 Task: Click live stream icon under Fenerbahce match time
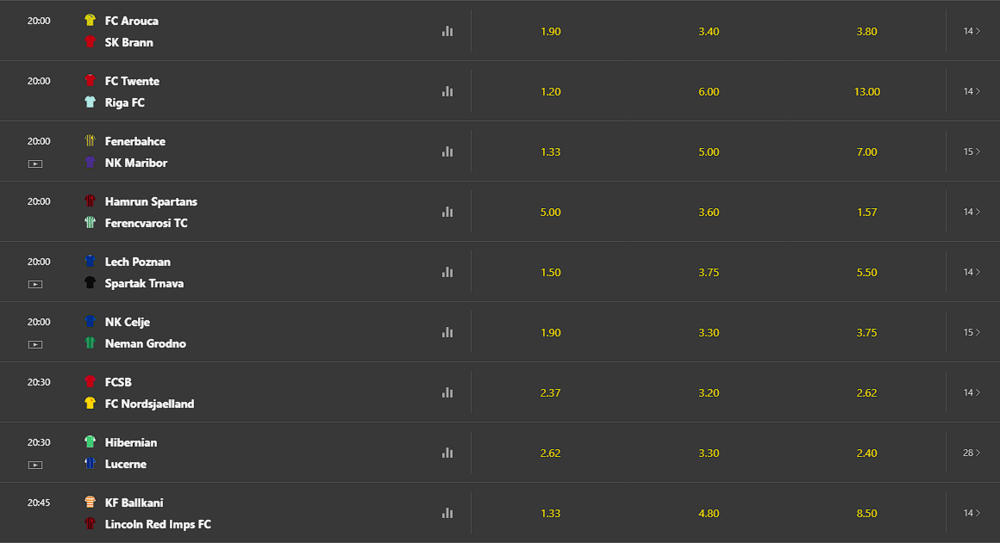pos(35,164)
